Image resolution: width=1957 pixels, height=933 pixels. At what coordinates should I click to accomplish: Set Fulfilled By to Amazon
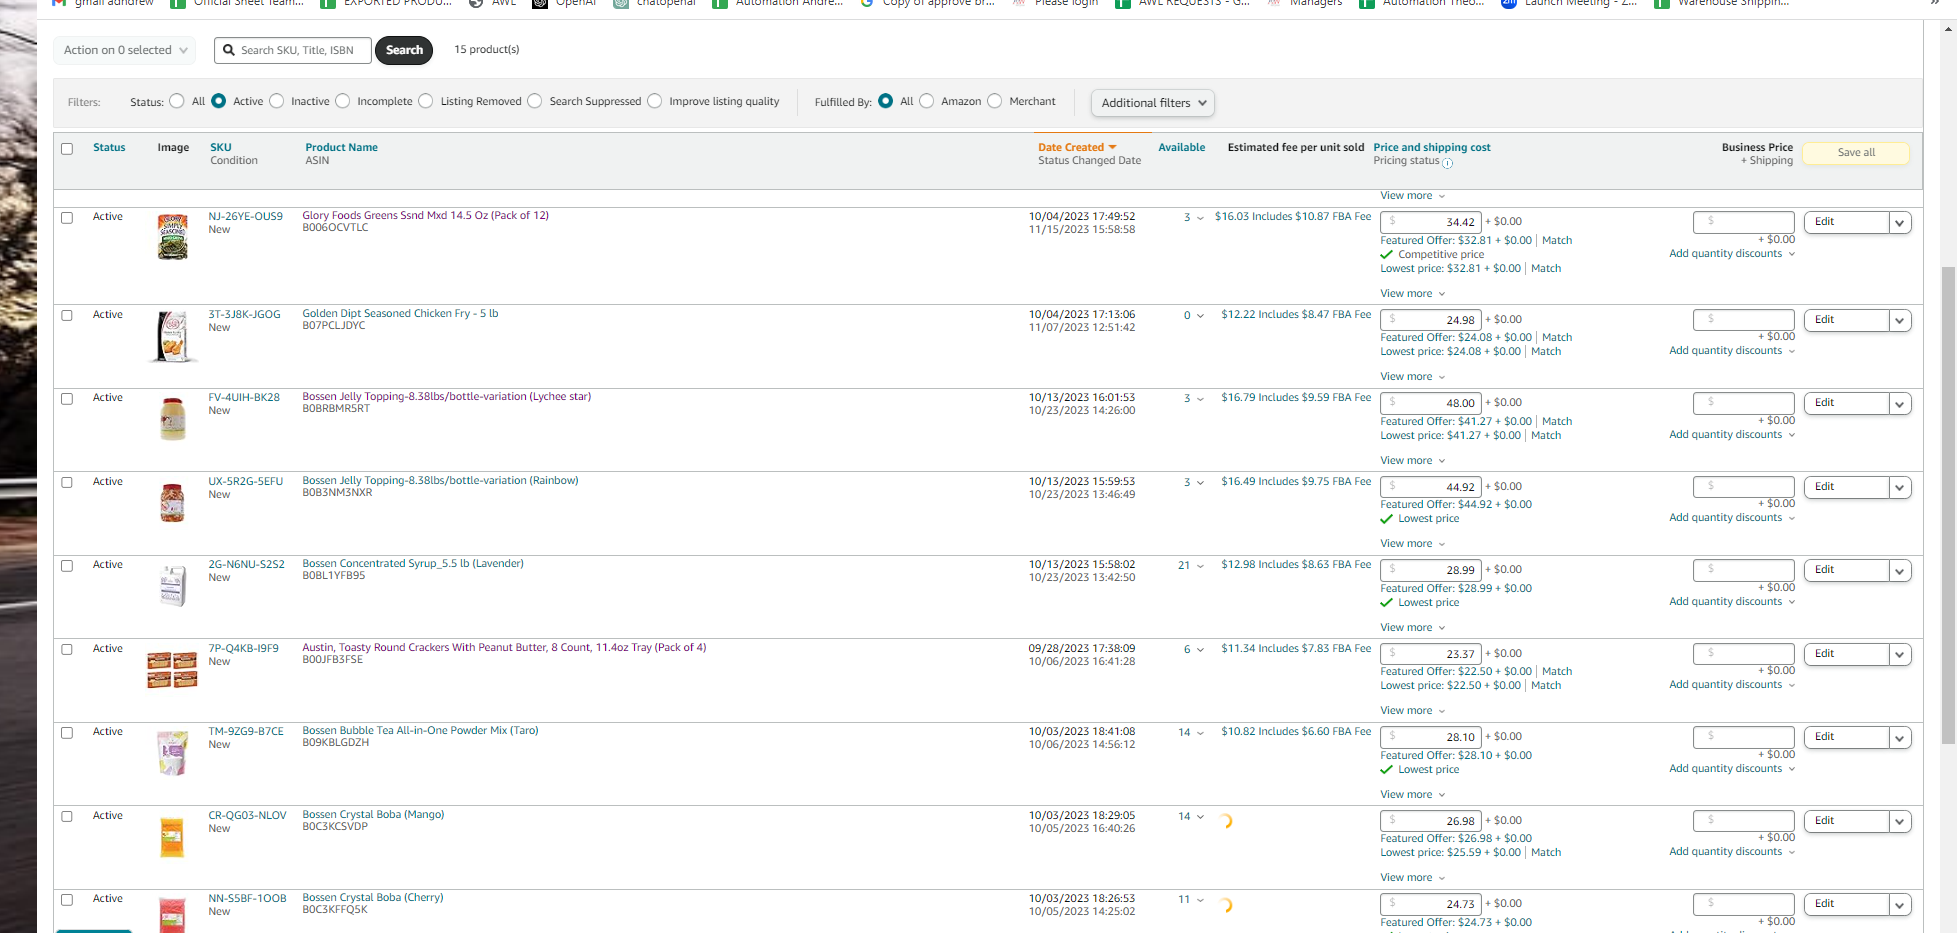point(927,101)
